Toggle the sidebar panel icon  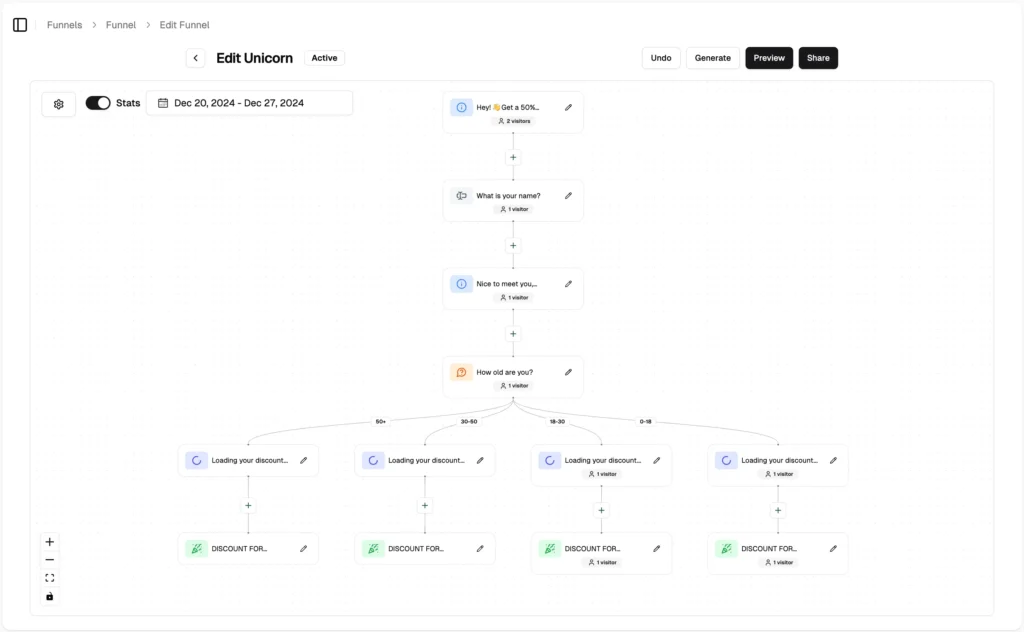click(20, 25)
